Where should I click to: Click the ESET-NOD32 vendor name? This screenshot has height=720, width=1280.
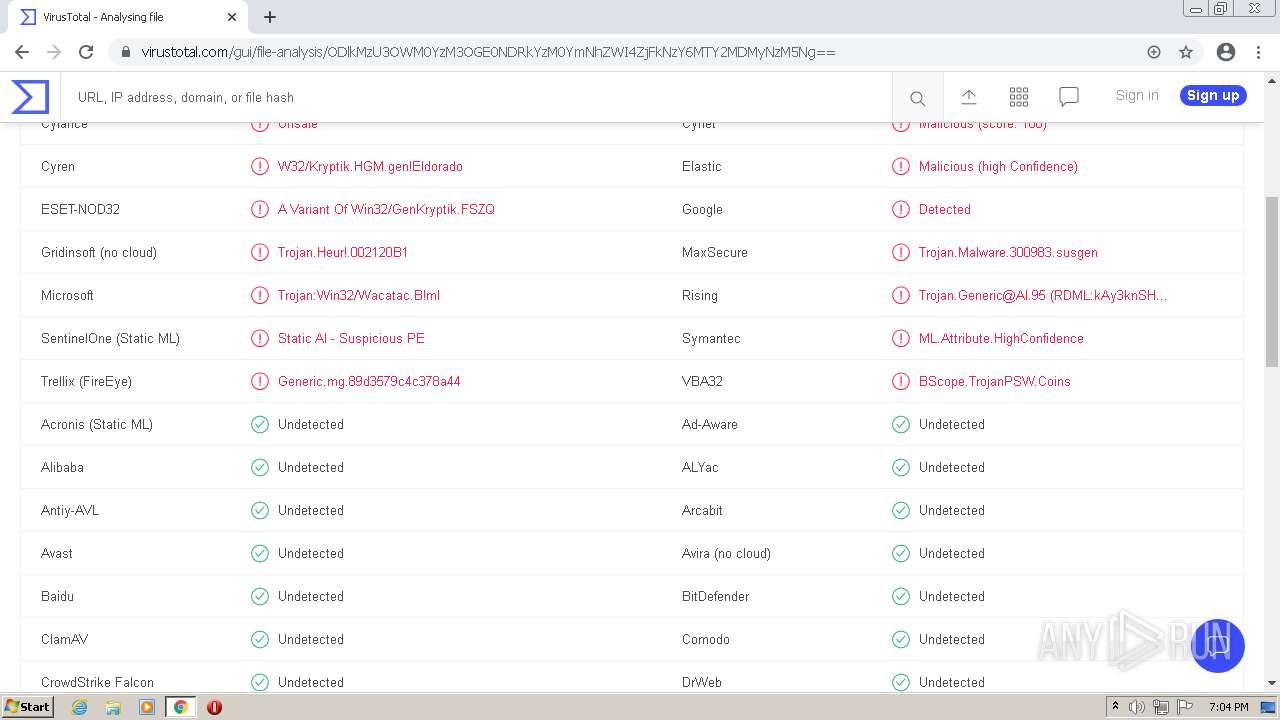[80, 210]
